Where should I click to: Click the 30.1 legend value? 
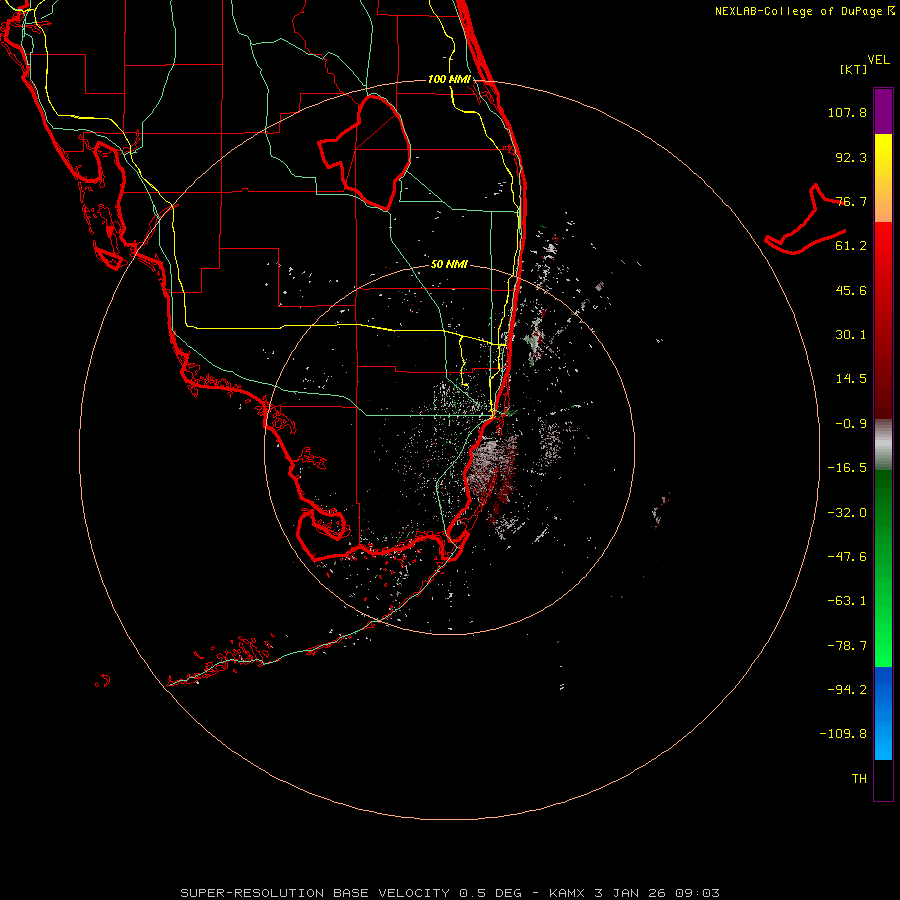click(x=851, y=335)
